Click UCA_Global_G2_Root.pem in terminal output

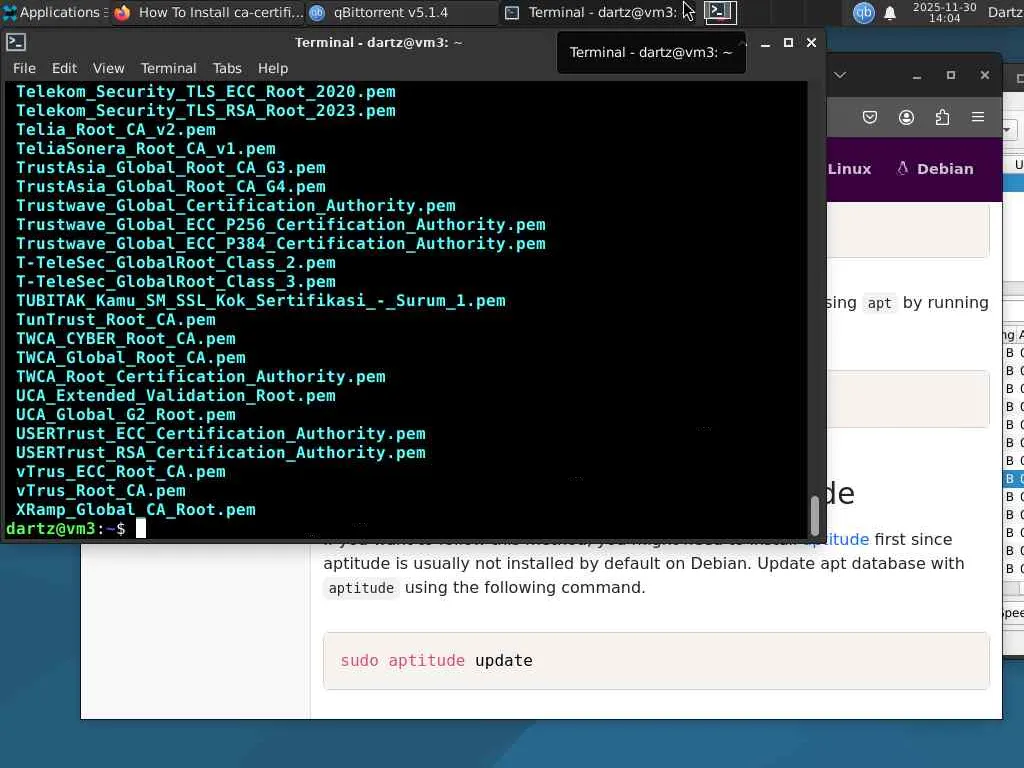(125, 415)
